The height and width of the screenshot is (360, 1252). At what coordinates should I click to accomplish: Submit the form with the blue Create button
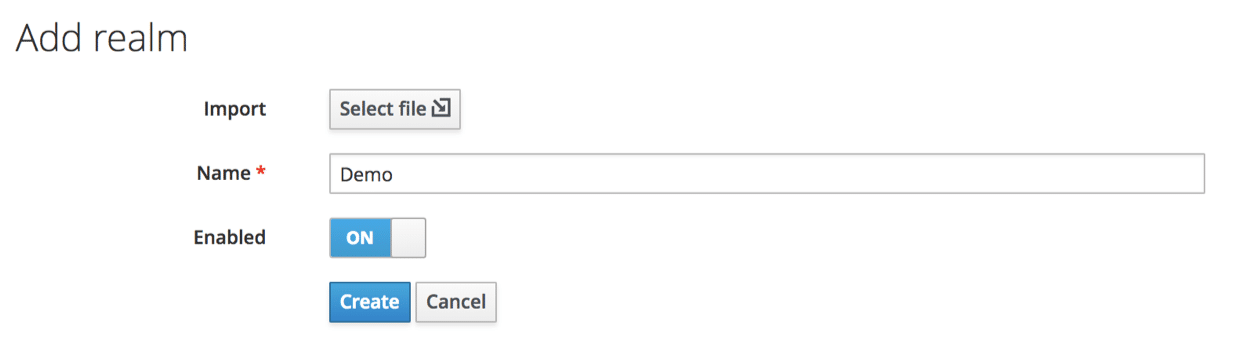[370, 302]
